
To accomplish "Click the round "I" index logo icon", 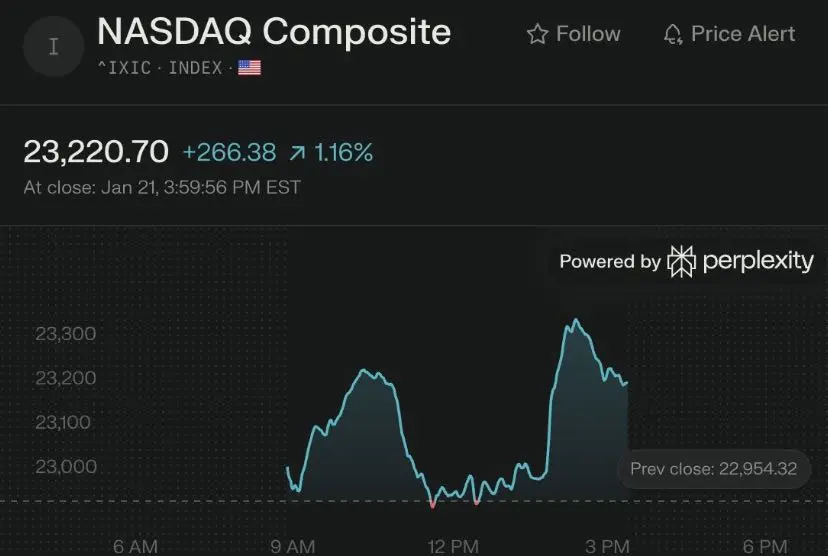I will coord(54,46).
